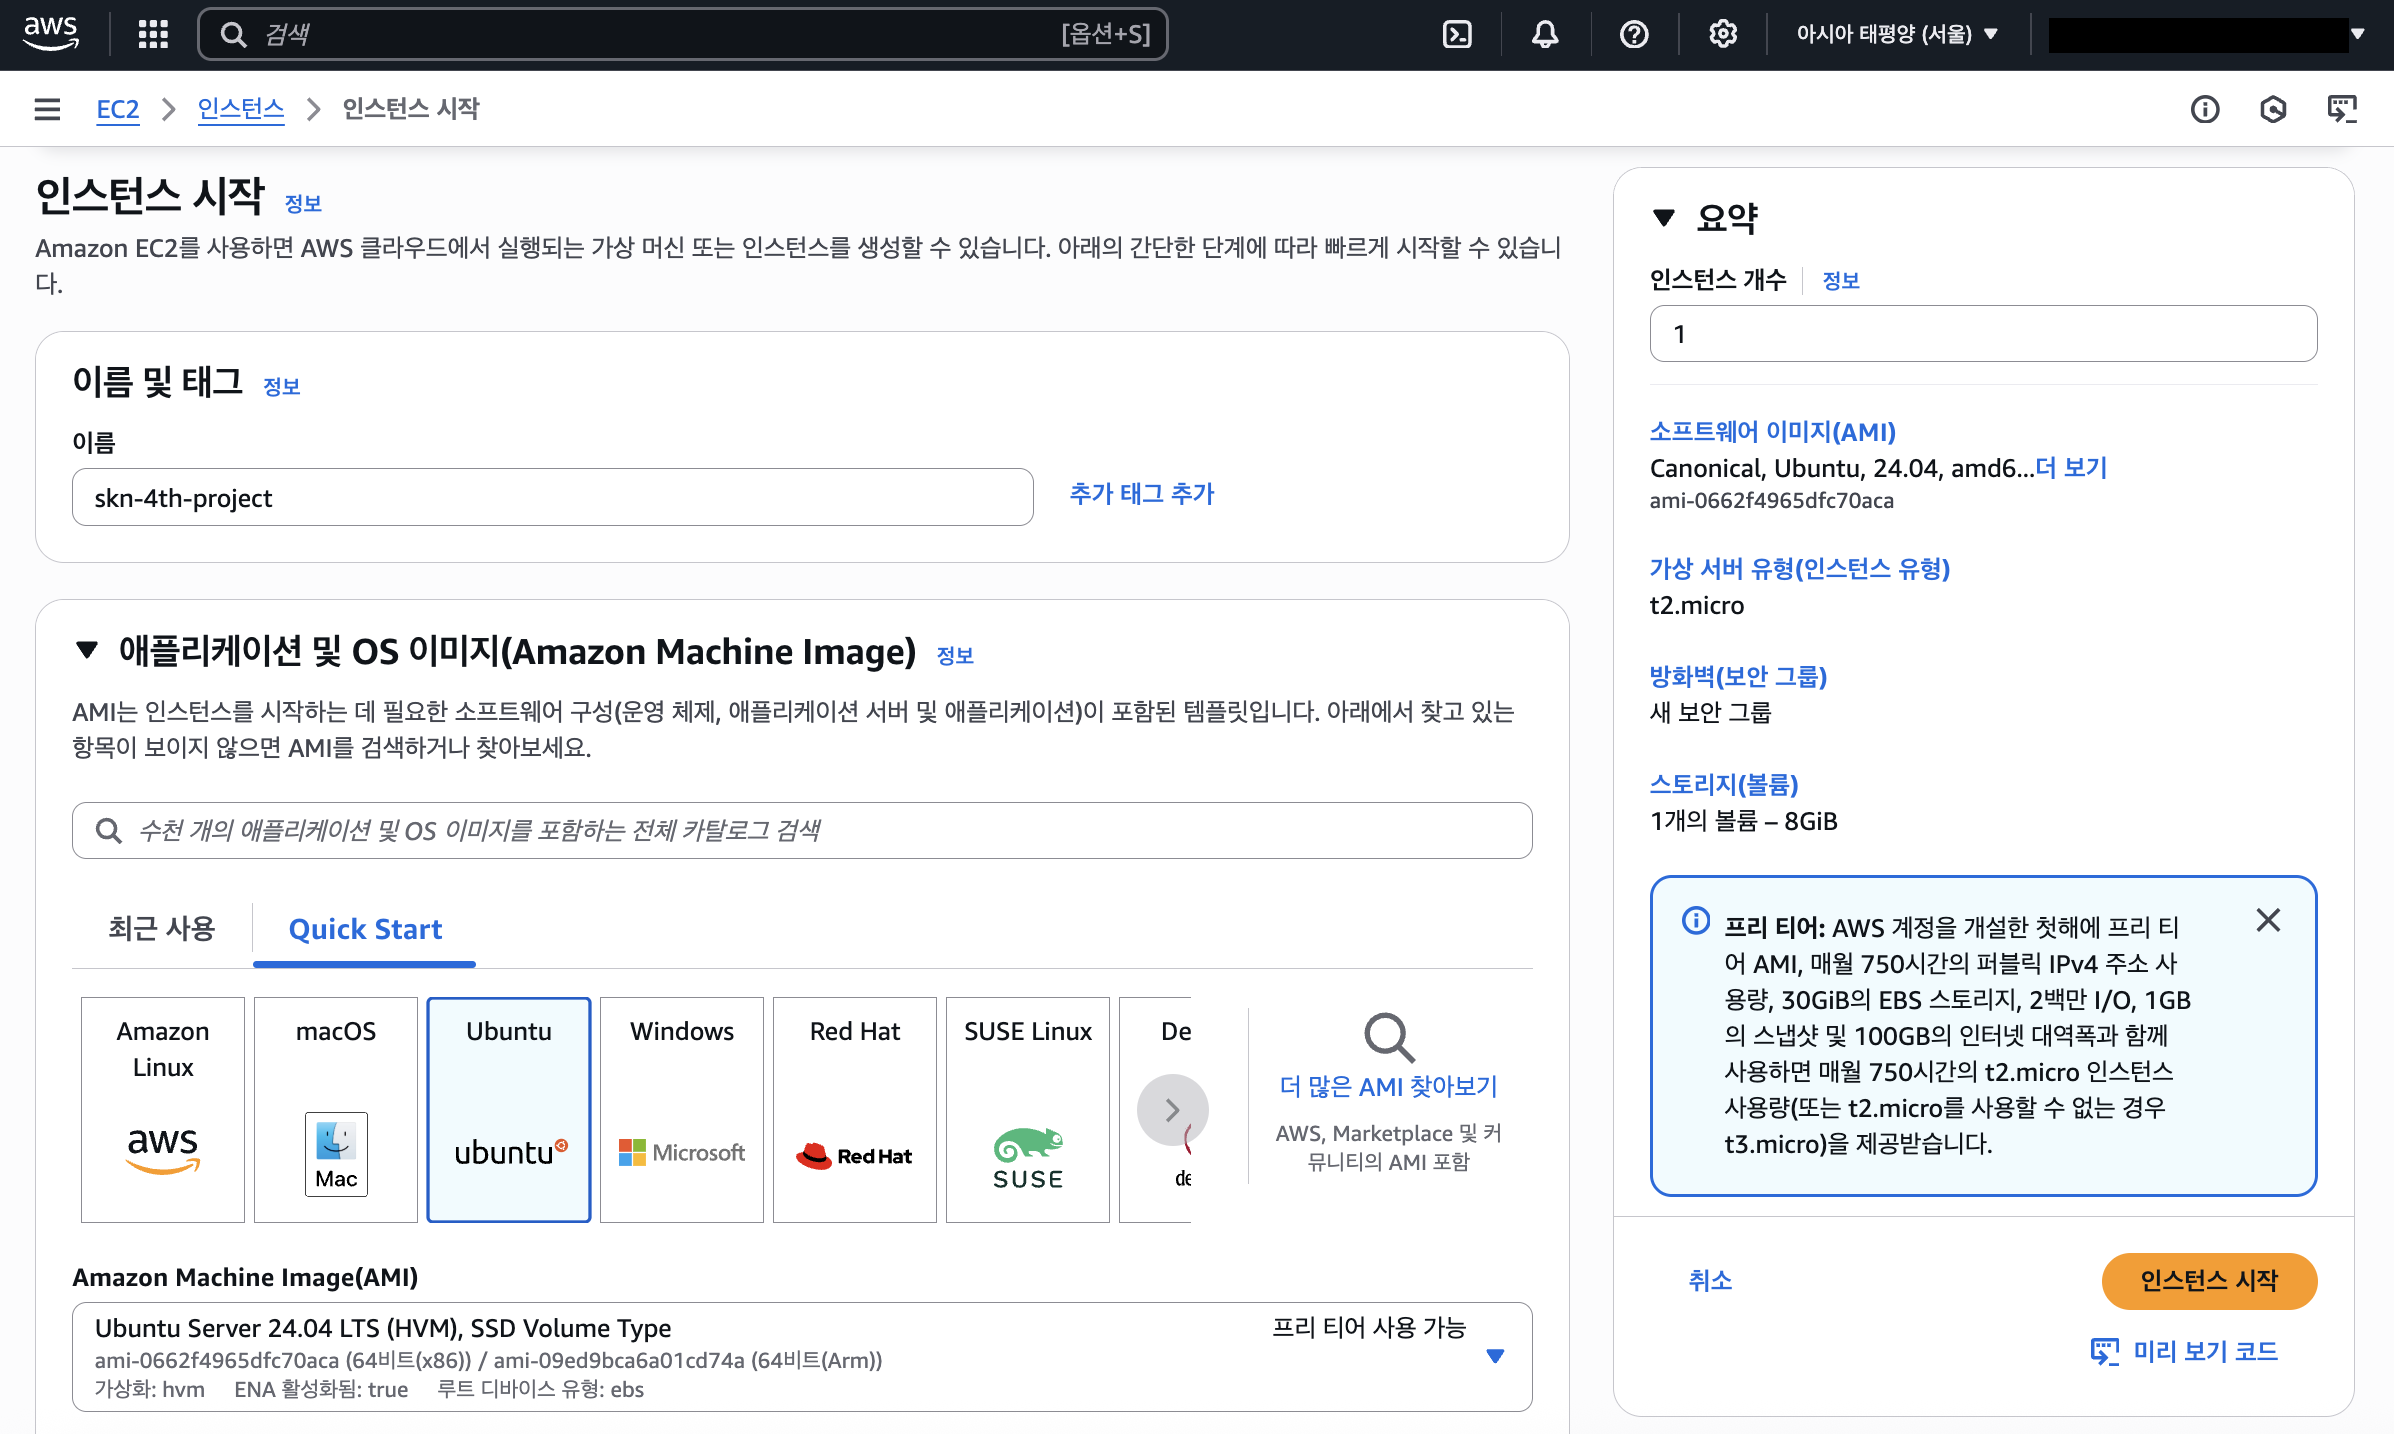Dismiss the free tier info box
This screenshot has width=2394, height=1434.
(x=2268, y=920)
